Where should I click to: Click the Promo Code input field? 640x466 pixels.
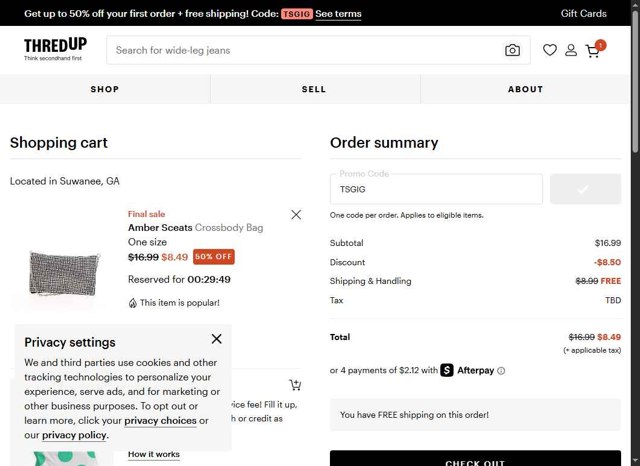point(436,189)
